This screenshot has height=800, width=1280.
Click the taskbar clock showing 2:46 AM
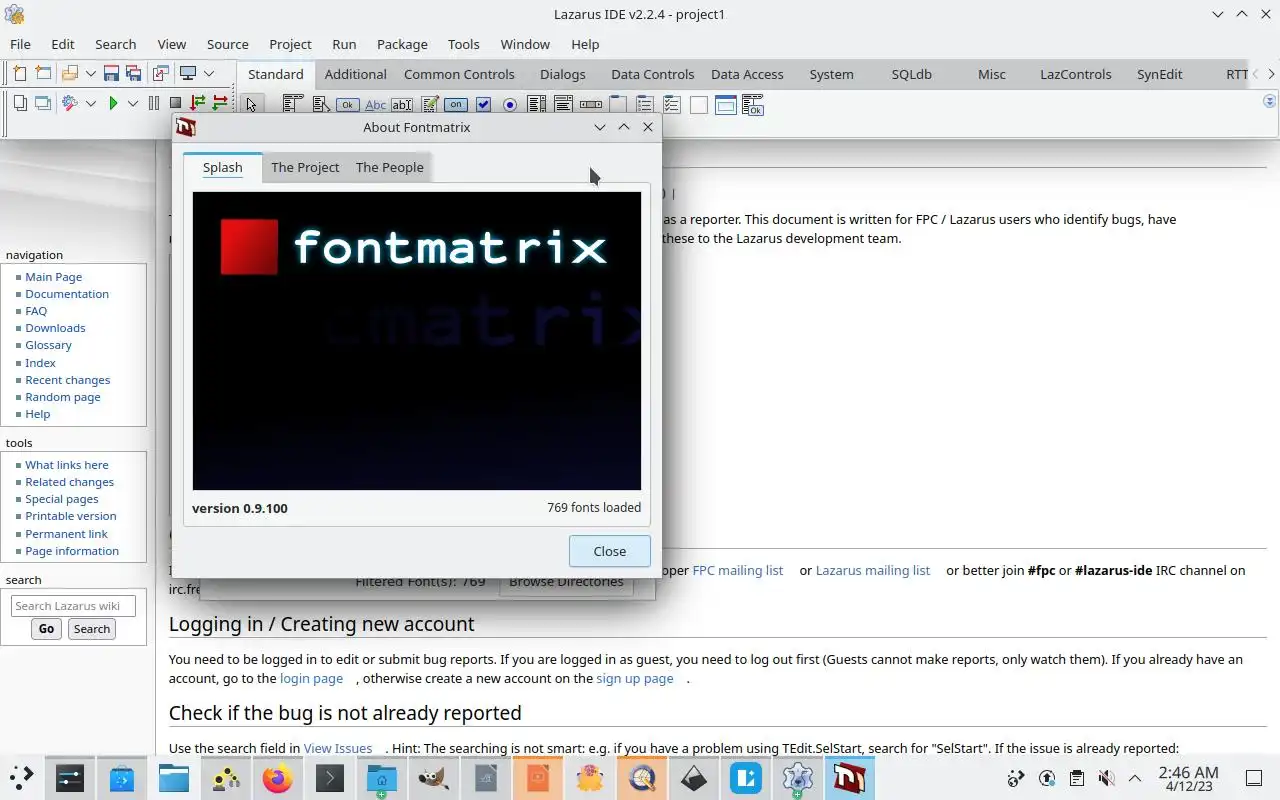1188,779
